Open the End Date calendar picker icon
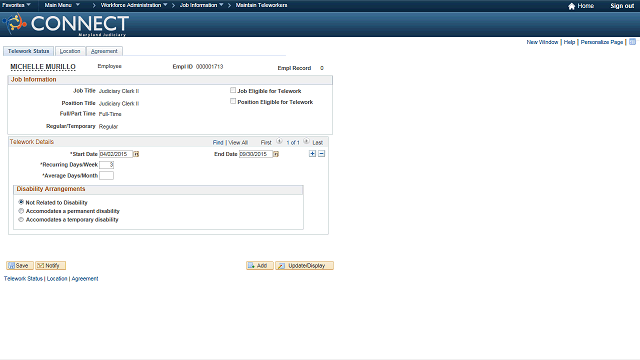 click(x=276, y=154)
